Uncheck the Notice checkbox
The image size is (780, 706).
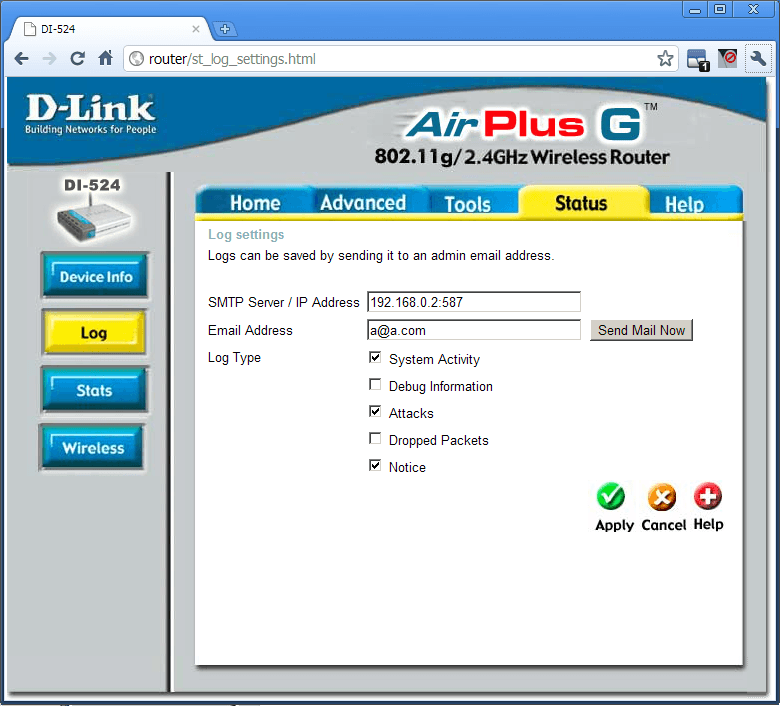pos(375,465)
